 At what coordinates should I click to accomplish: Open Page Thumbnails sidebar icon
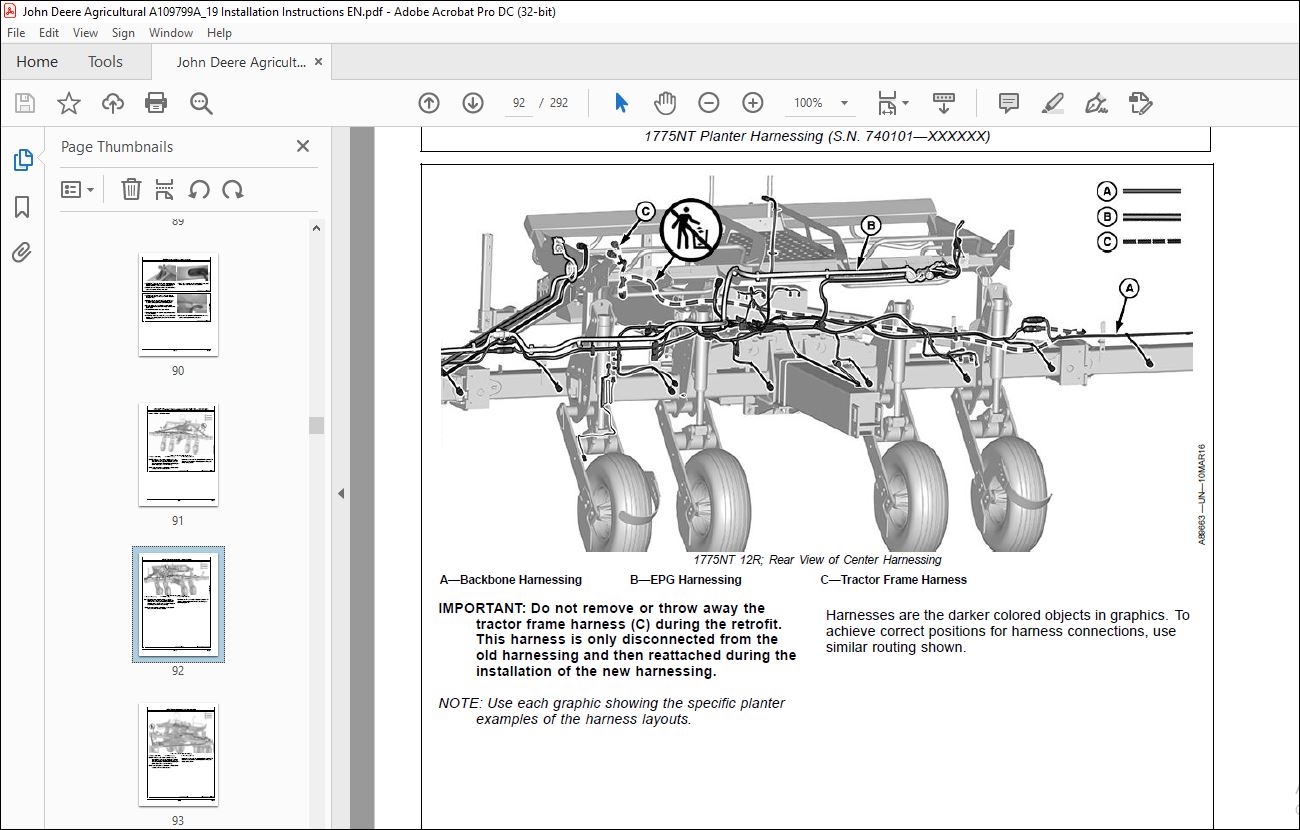tap(22, 160)
